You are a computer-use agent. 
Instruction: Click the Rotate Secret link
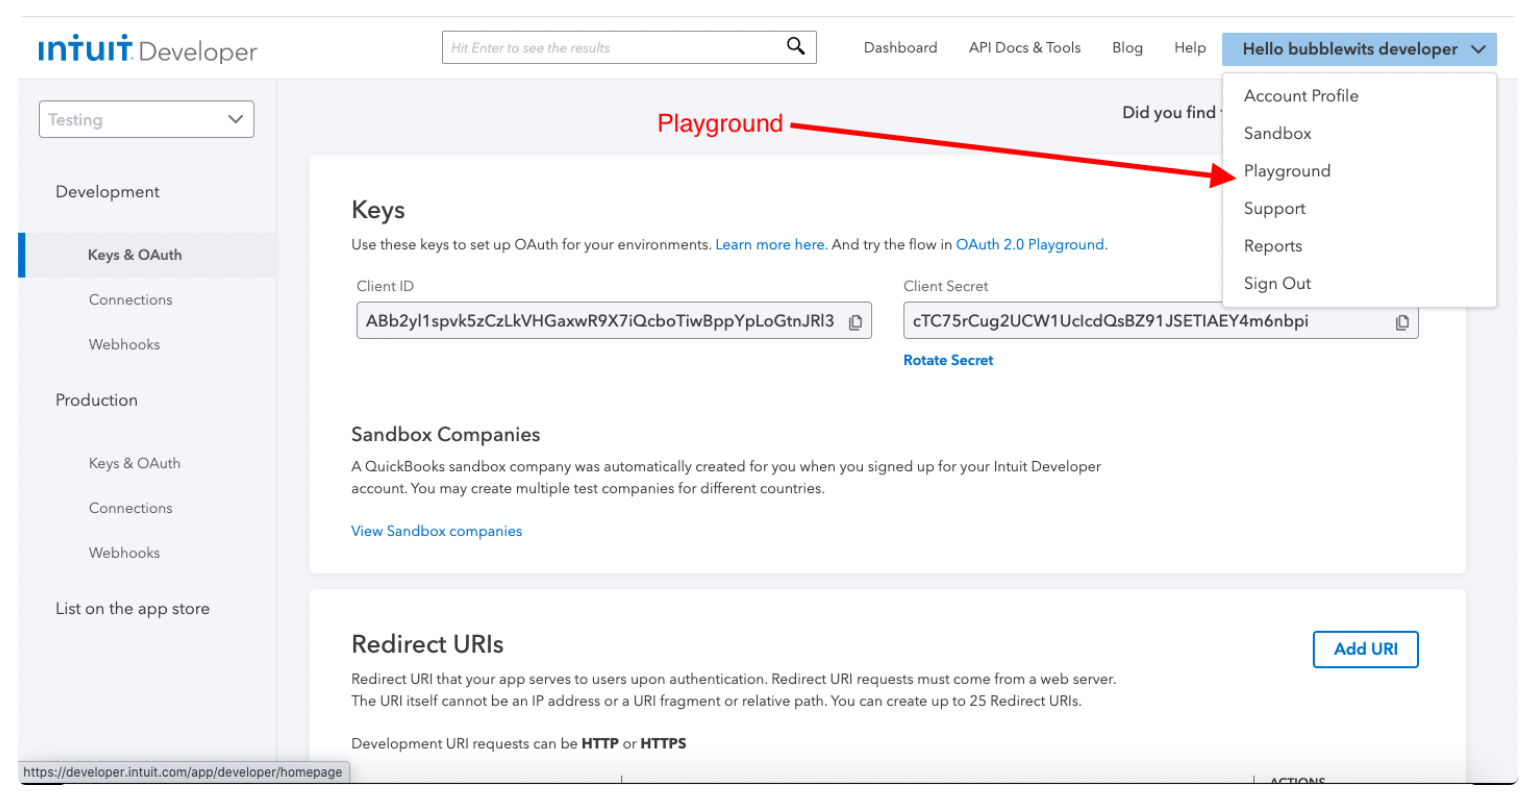tap(948, 360)
